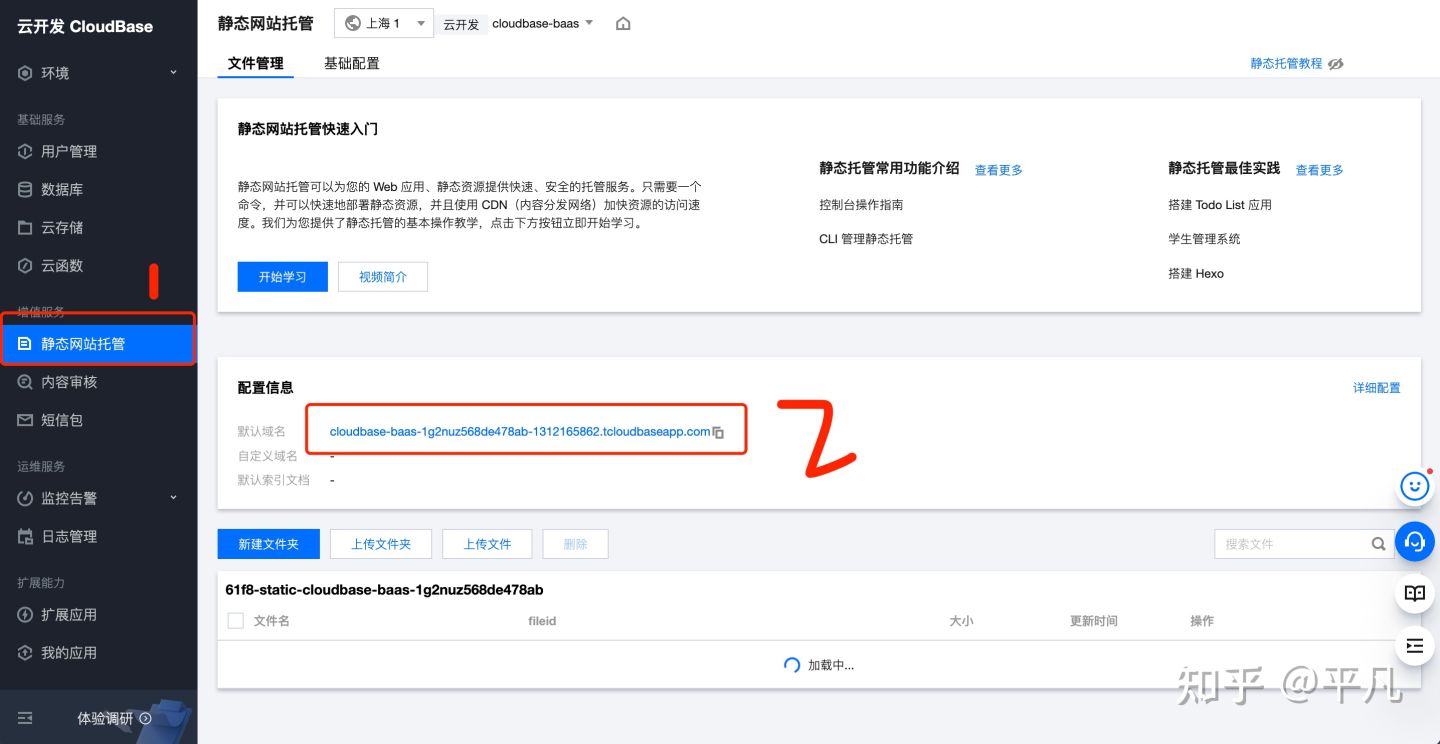Open the CLI 管理静态托管 link

click(x=866, y=239)
